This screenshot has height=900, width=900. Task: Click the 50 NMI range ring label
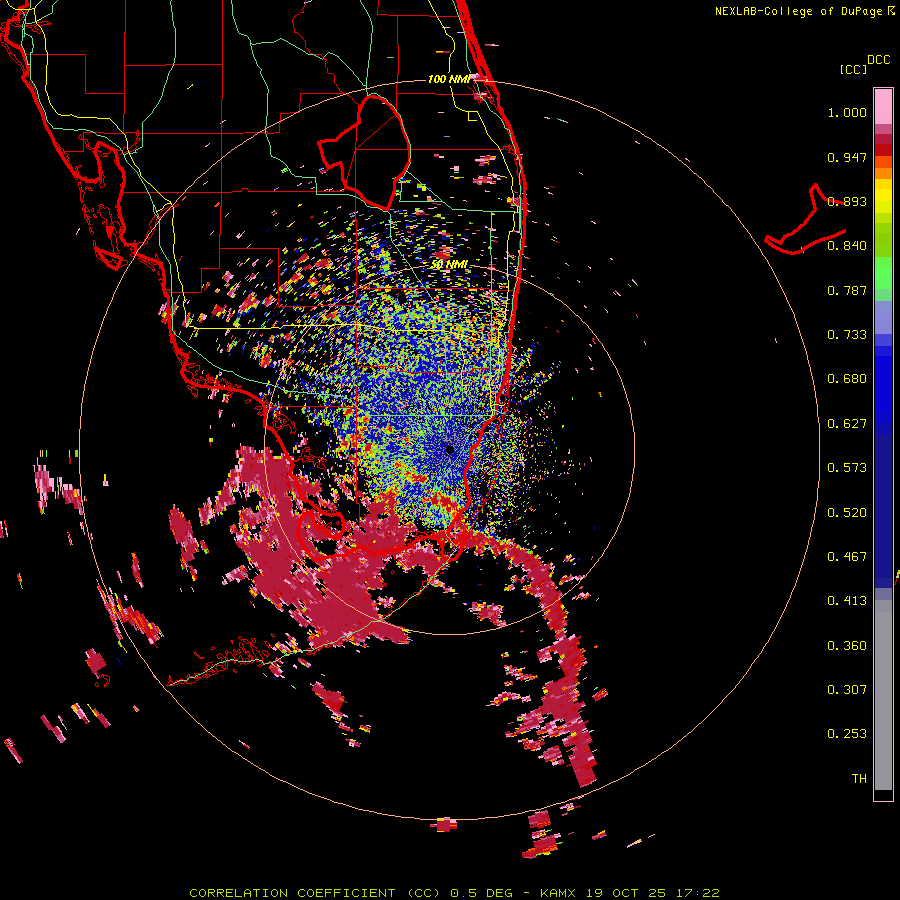[x=449, y=265]
